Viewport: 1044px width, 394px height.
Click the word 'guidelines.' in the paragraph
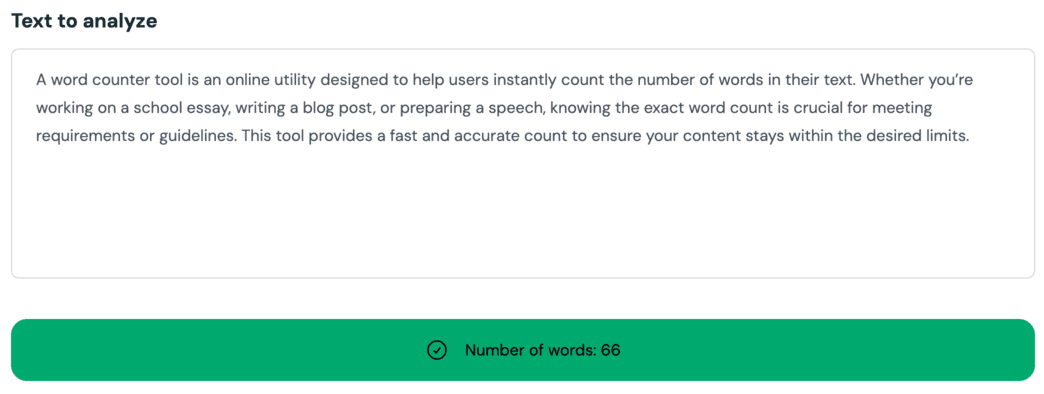pos(204,136)
